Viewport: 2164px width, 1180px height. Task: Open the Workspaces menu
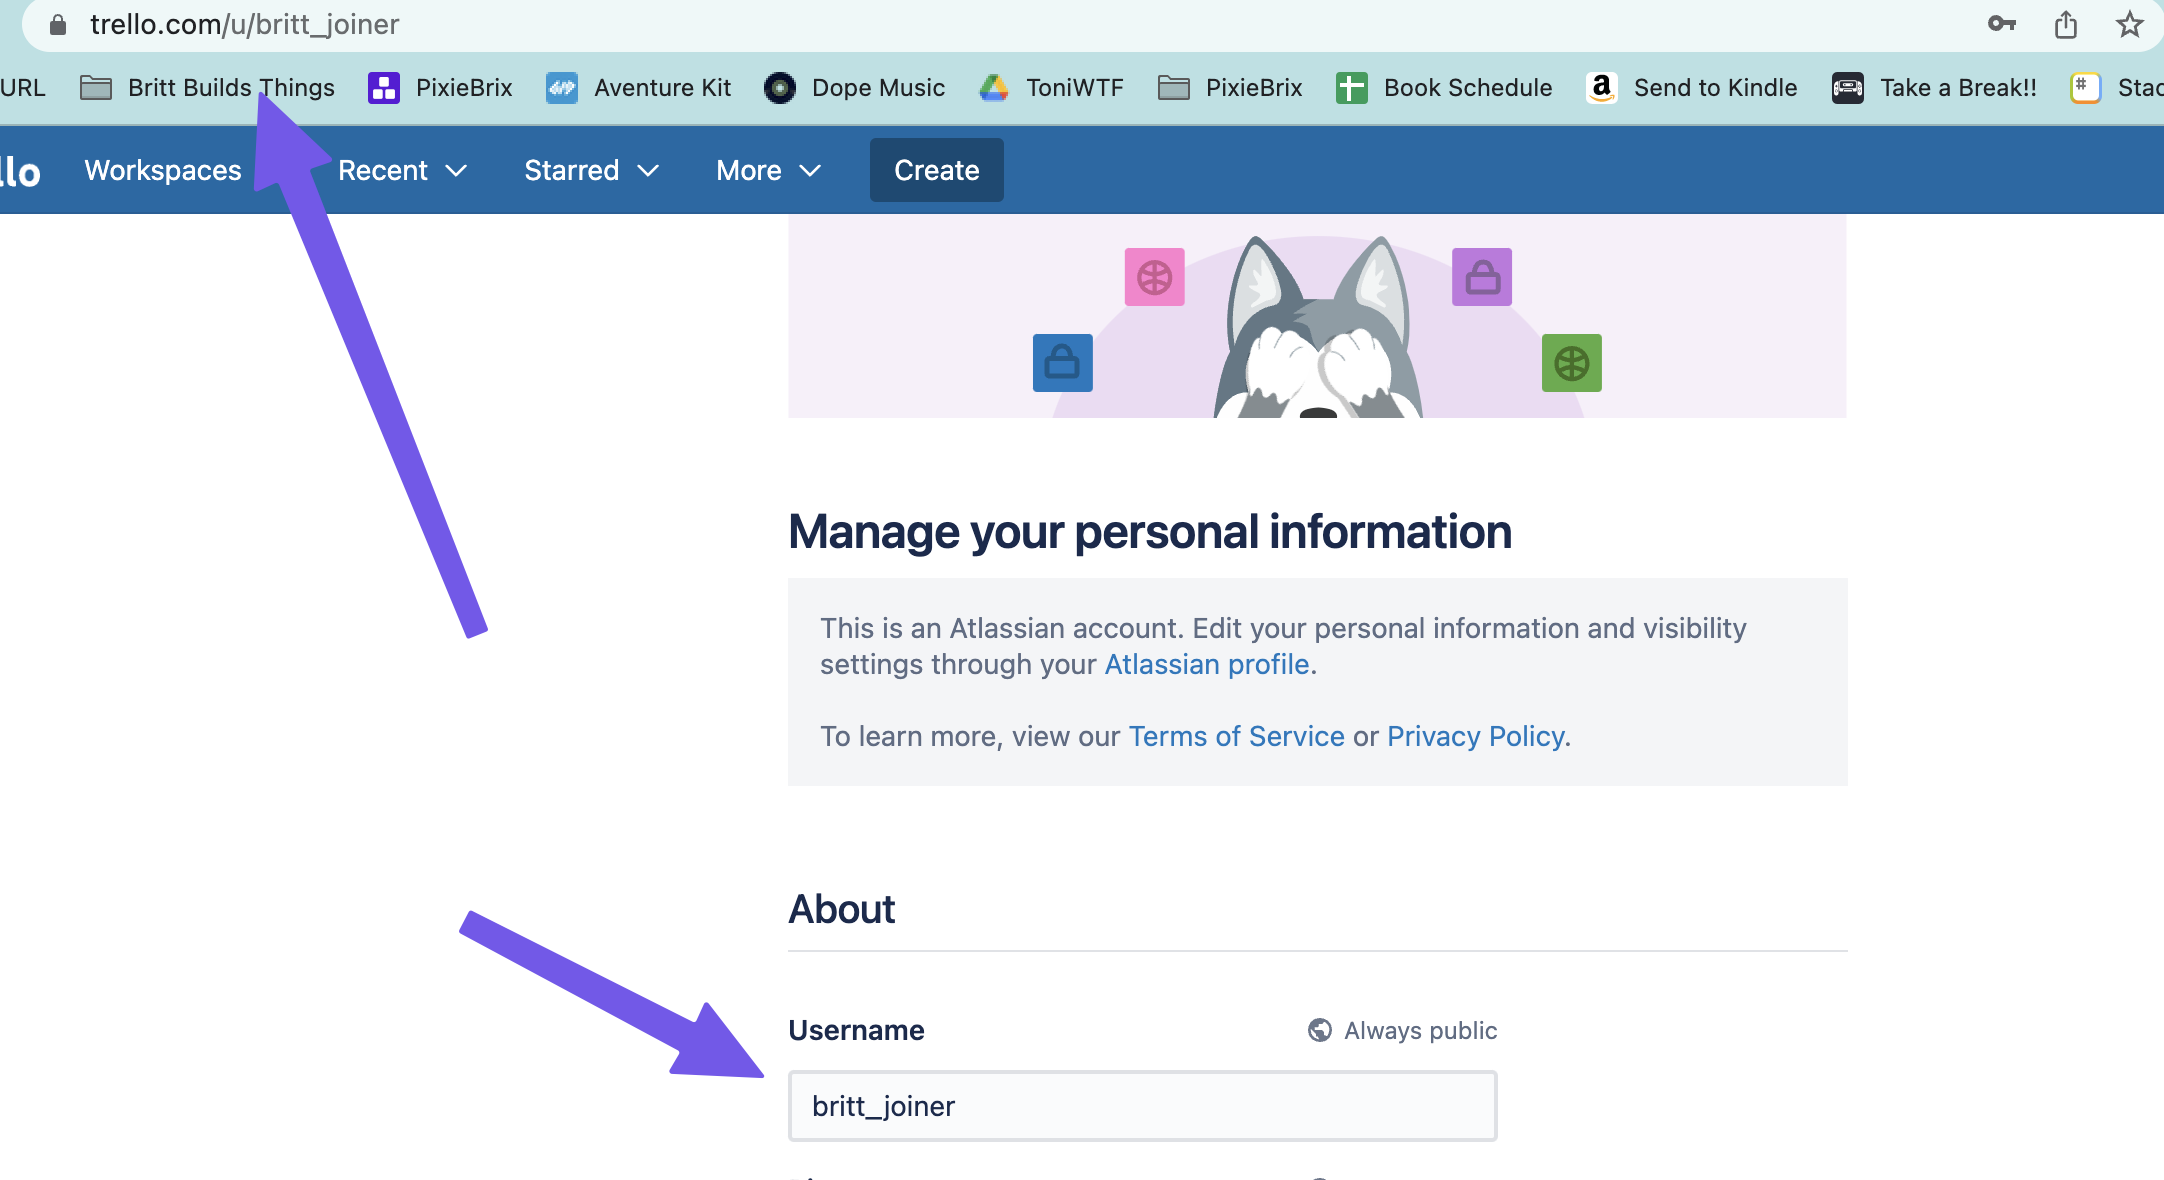pos(162,170)
